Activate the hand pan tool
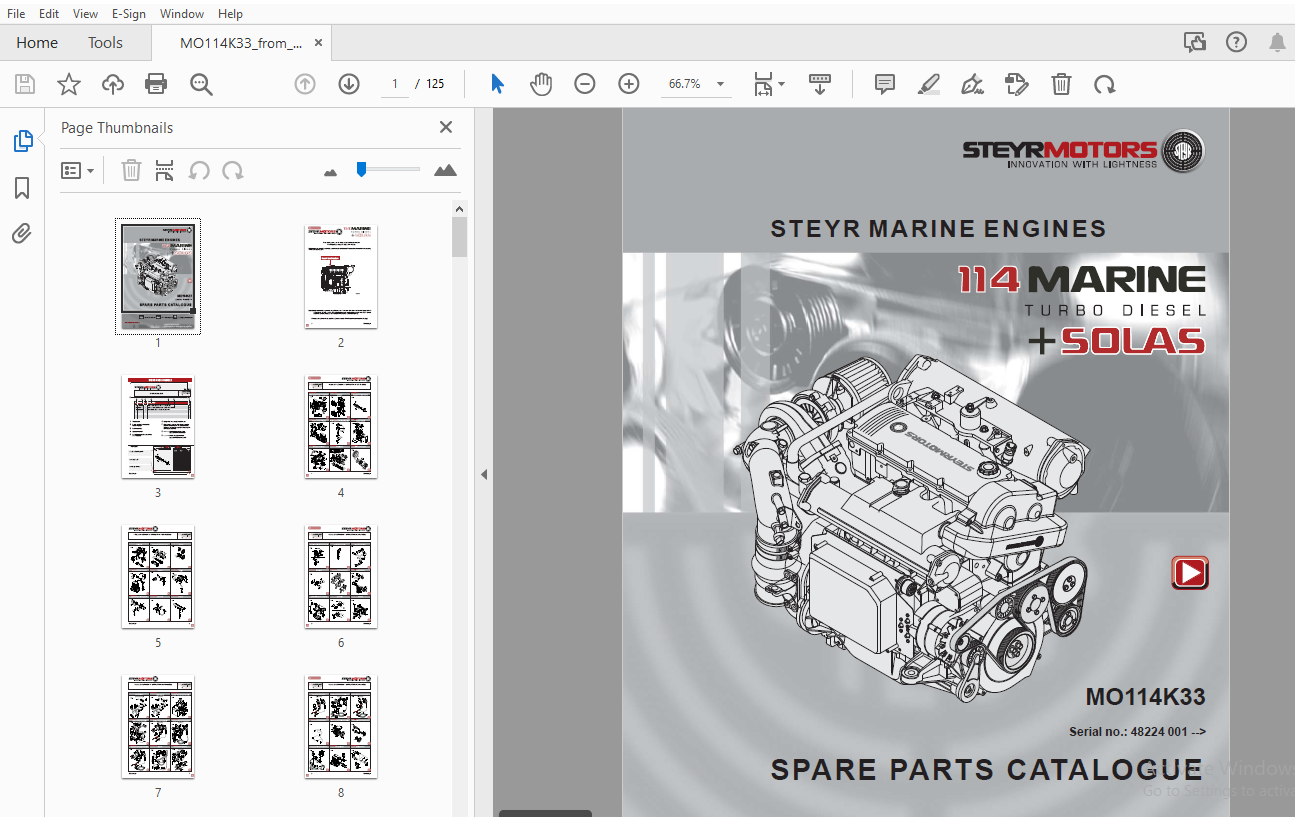Viewport: 1295px width, 817px height. pos(541,84)
